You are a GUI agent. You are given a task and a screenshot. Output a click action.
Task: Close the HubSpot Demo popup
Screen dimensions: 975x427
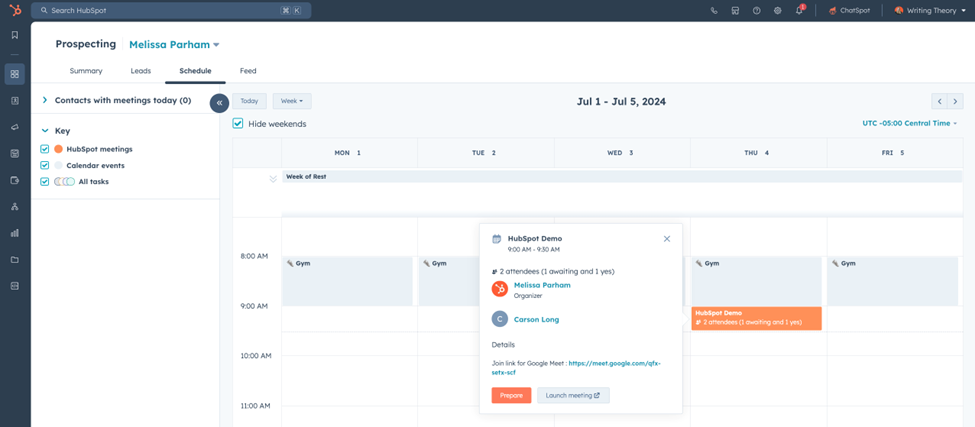tap(667, 239)
